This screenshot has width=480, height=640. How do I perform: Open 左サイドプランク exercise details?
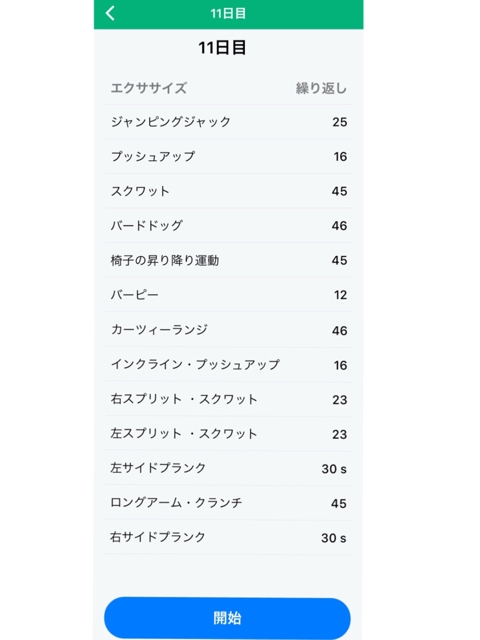(x=229, y=468)
